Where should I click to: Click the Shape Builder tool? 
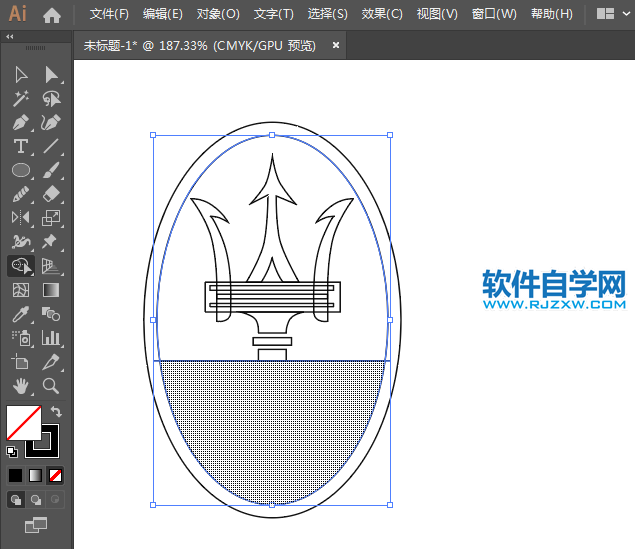(x=21, y=266)
